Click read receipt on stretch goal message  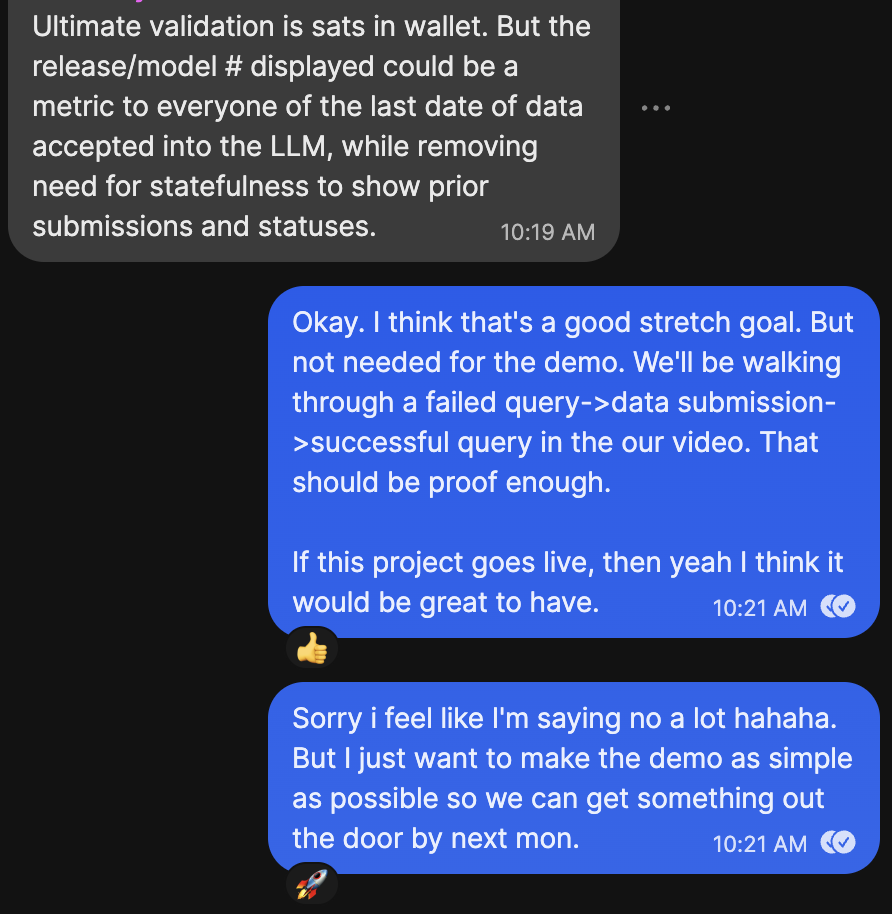pyautogui.click(x=838, y=607)
